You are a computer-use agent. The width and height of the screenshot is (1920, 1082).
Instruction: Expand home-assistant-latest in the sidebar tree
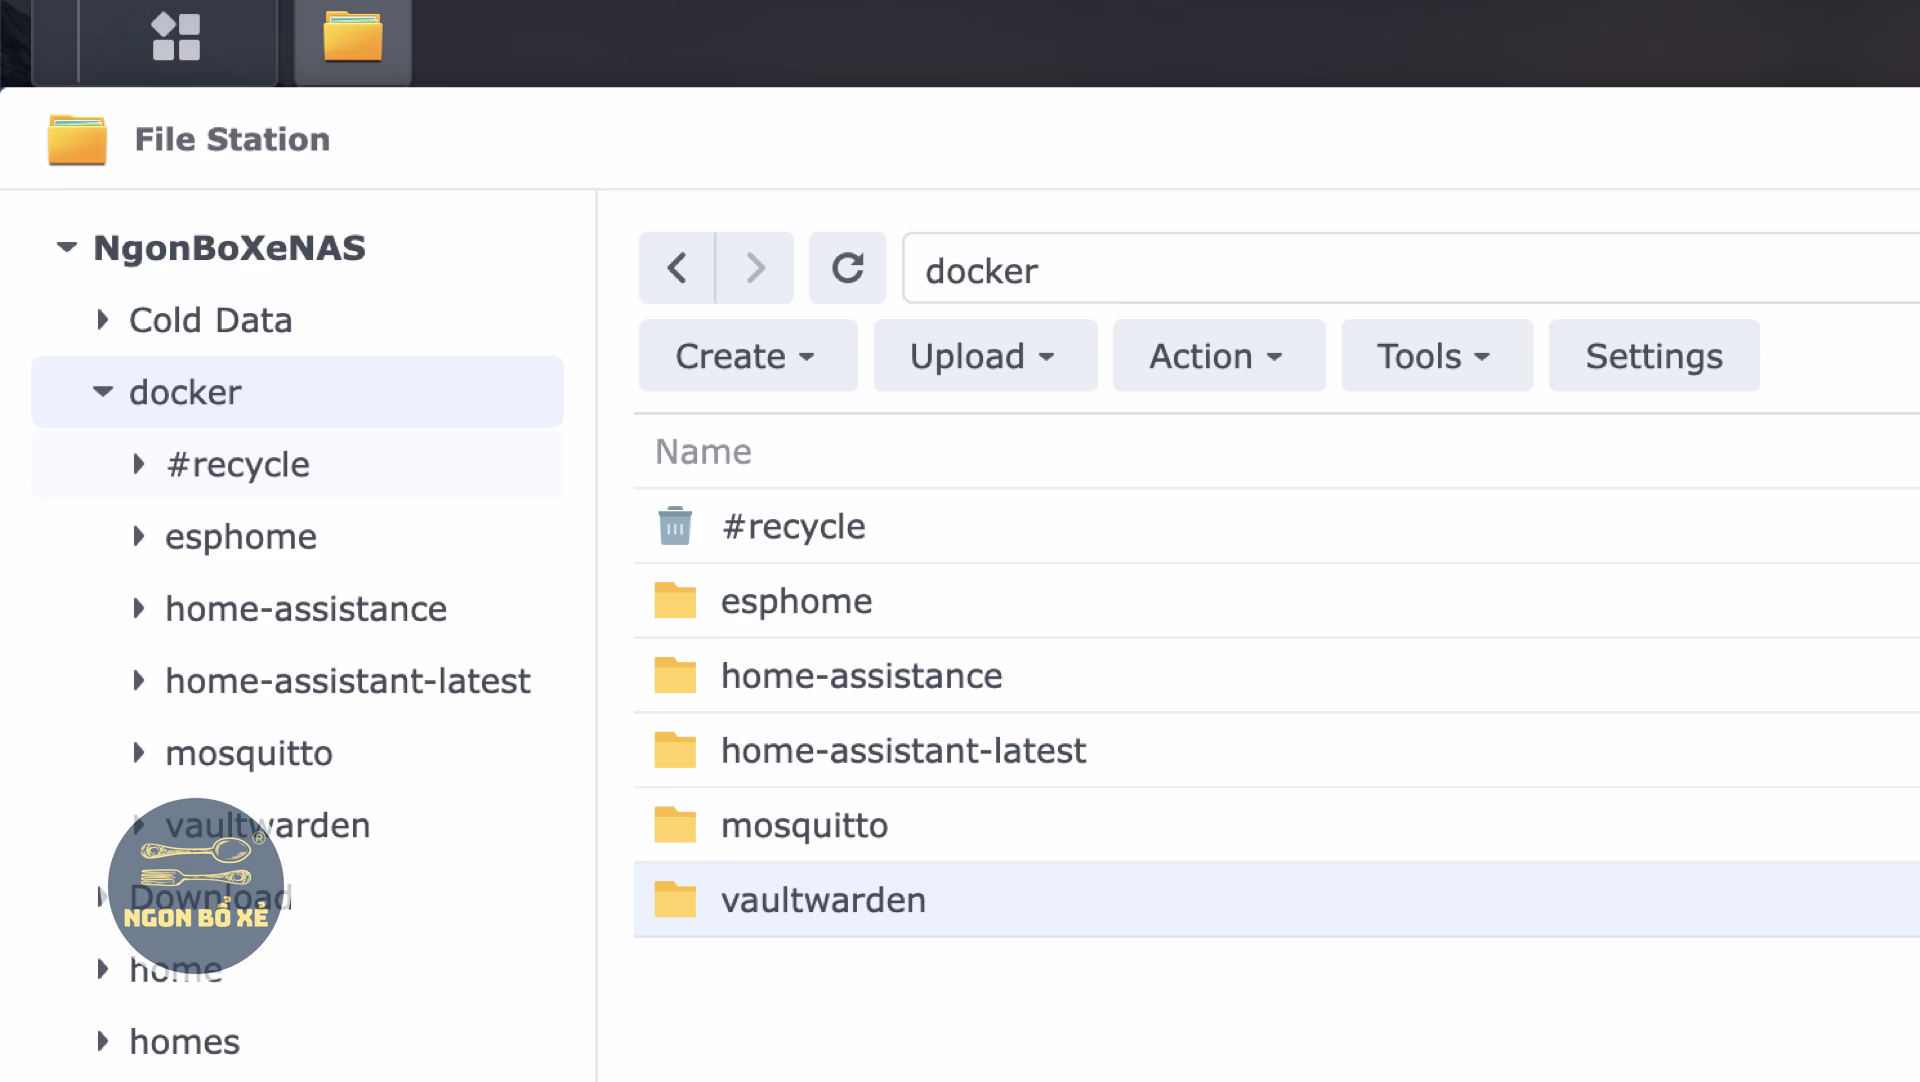tap(139, 680)
